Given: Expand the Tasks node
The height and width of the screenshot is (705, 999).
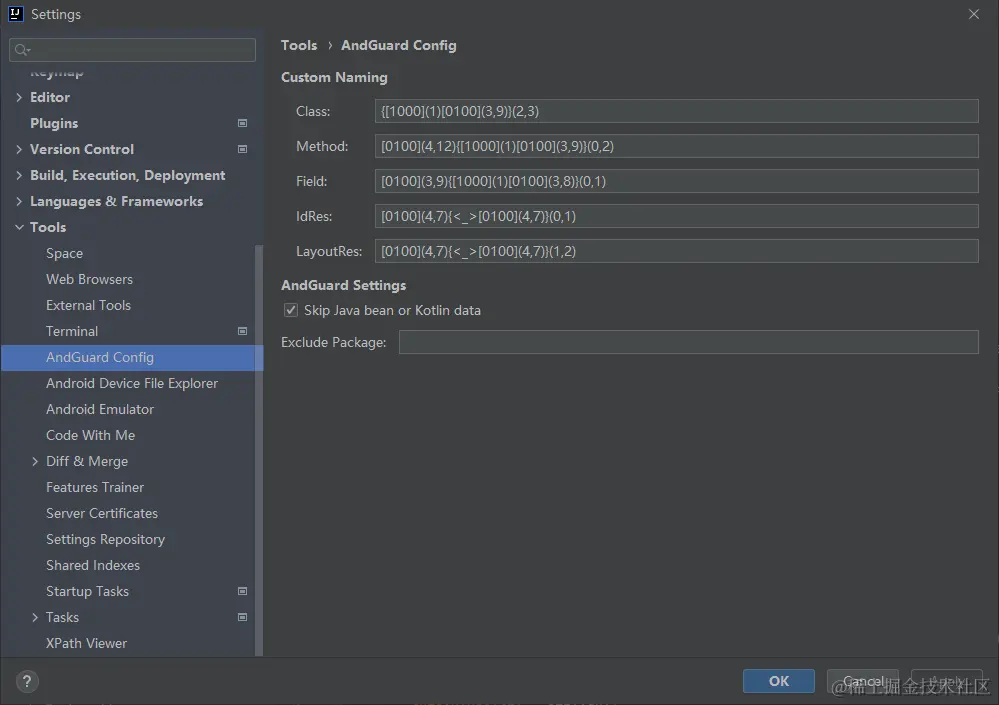Looking at the screenshot, I should (x=34, y=617).
